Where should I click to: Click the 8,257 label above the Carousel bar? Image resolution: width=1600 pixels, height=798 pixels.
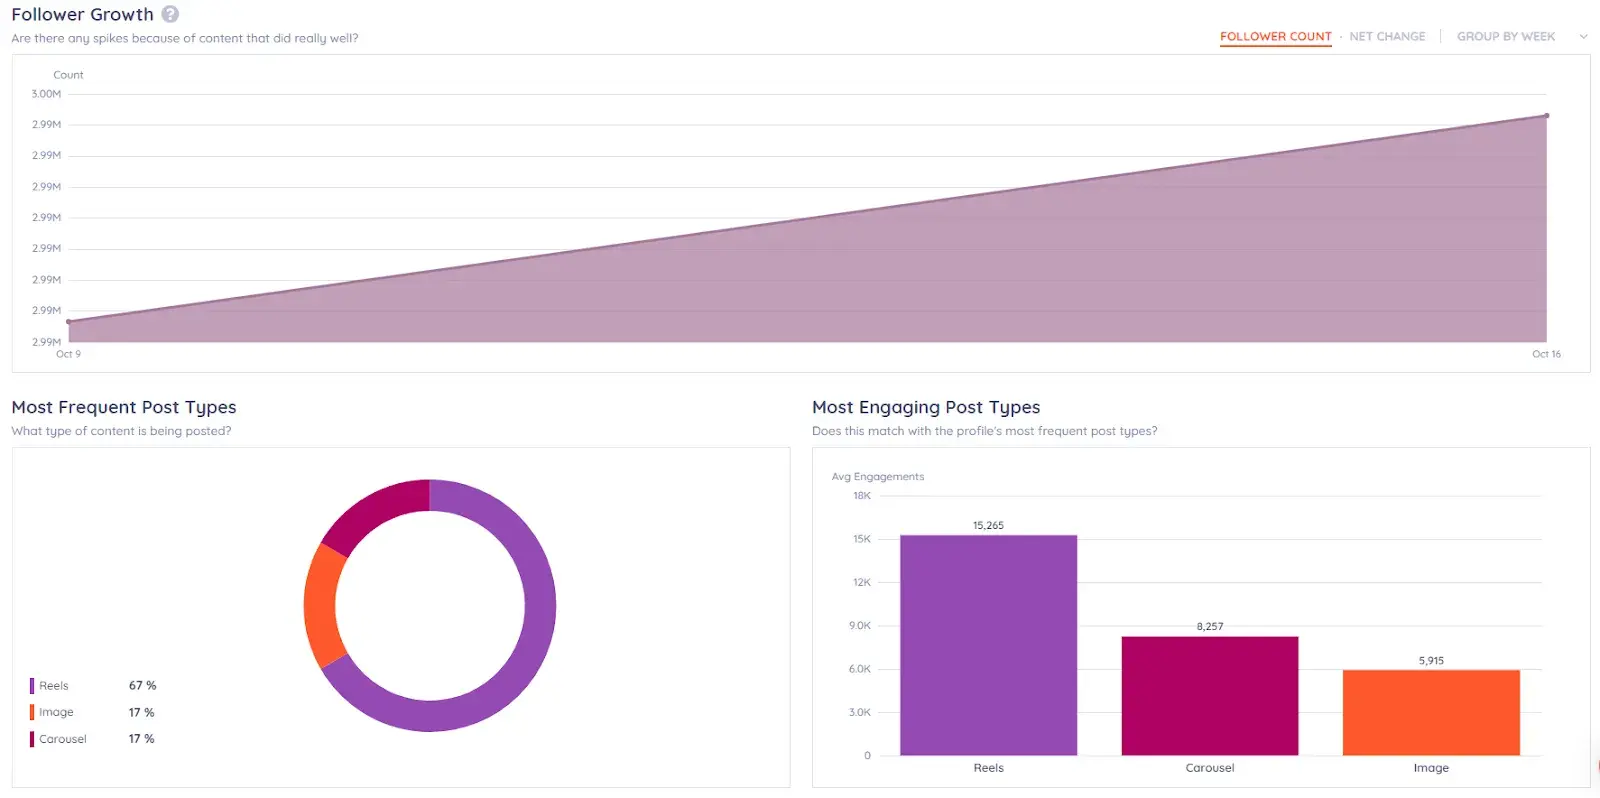[x=1210, y=626]
